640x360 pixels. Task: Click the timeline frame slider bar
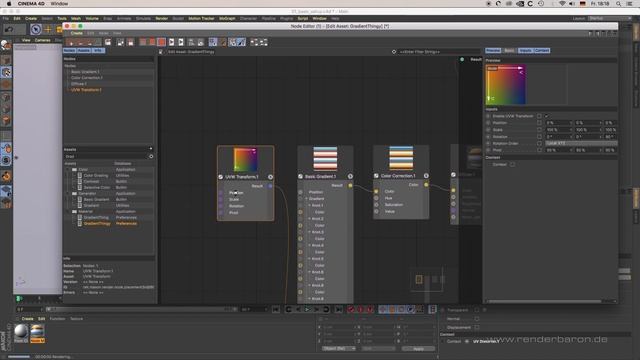(141, 309)
